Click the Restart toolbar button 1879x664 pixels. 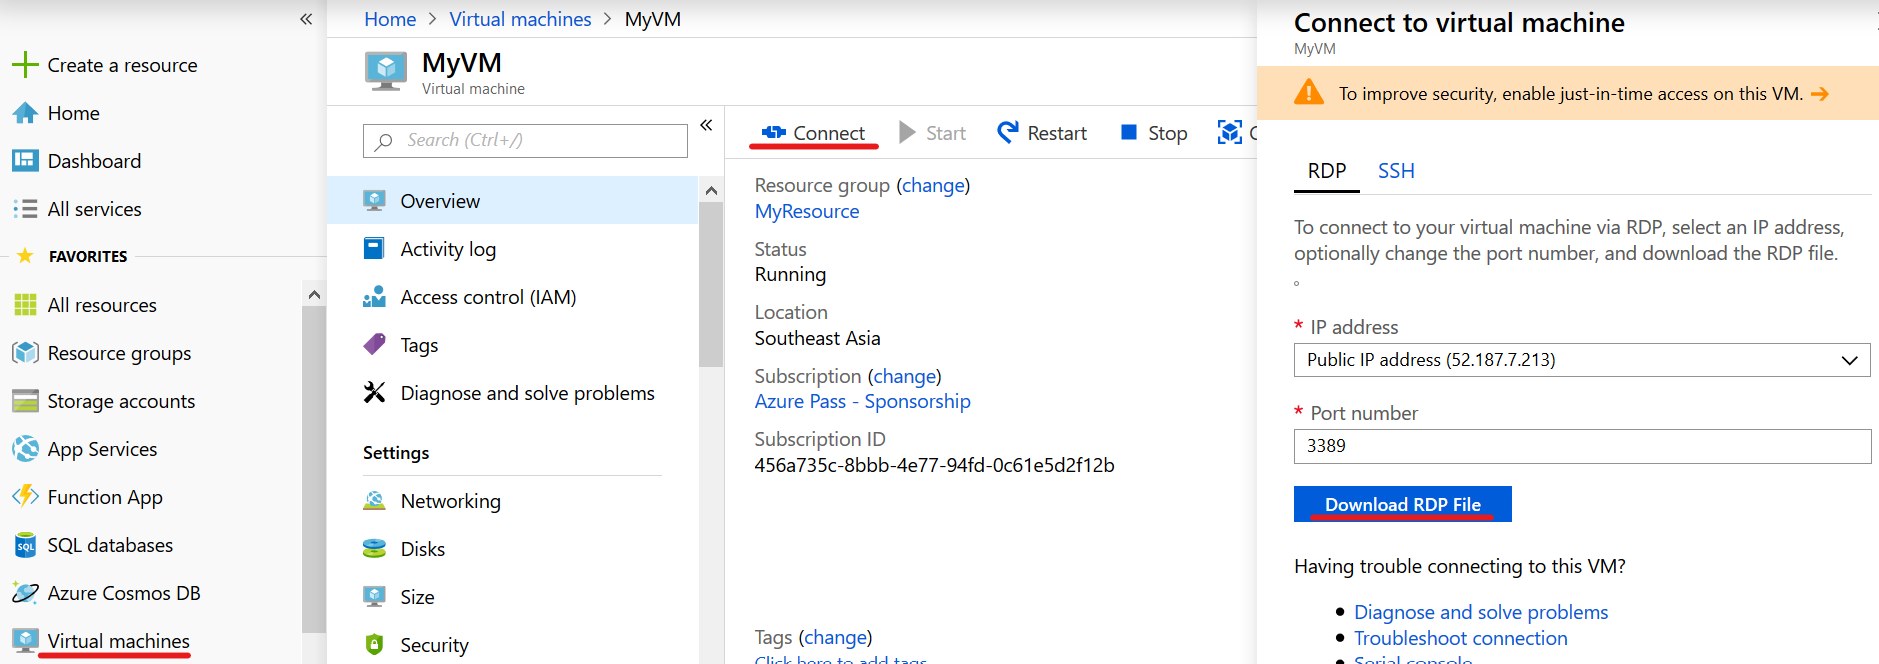click(x=1042, y=133)
